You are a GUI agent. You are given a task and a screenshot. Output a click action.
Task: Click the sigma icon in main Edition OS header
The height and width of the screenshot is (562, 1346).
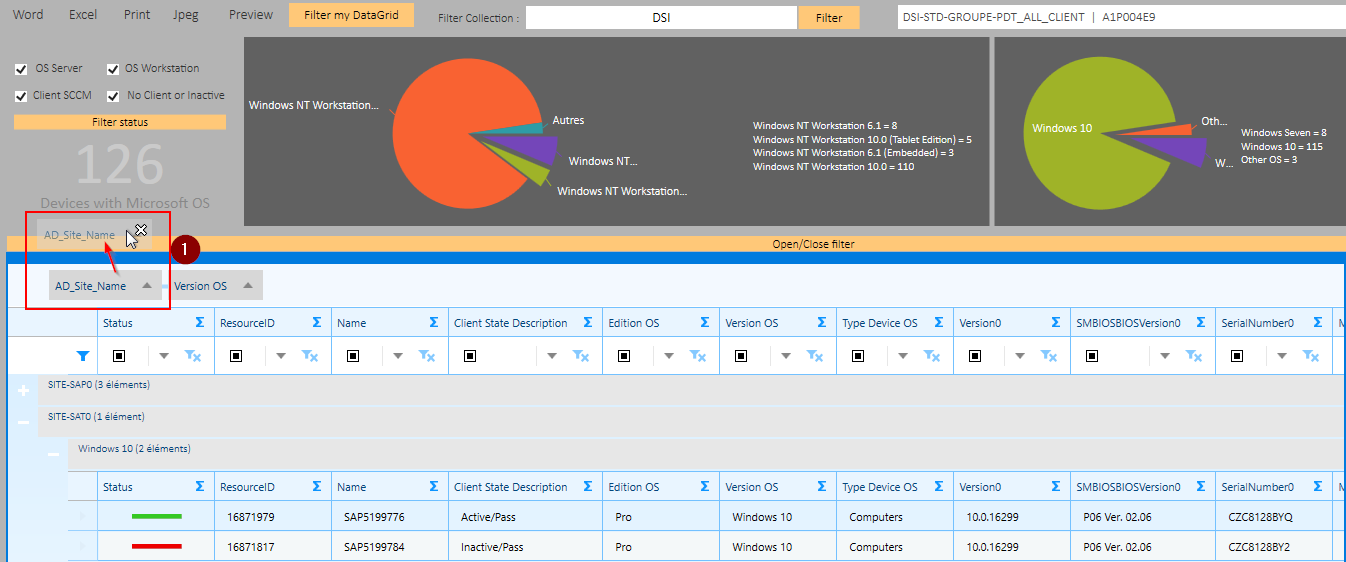pos(705,322)
